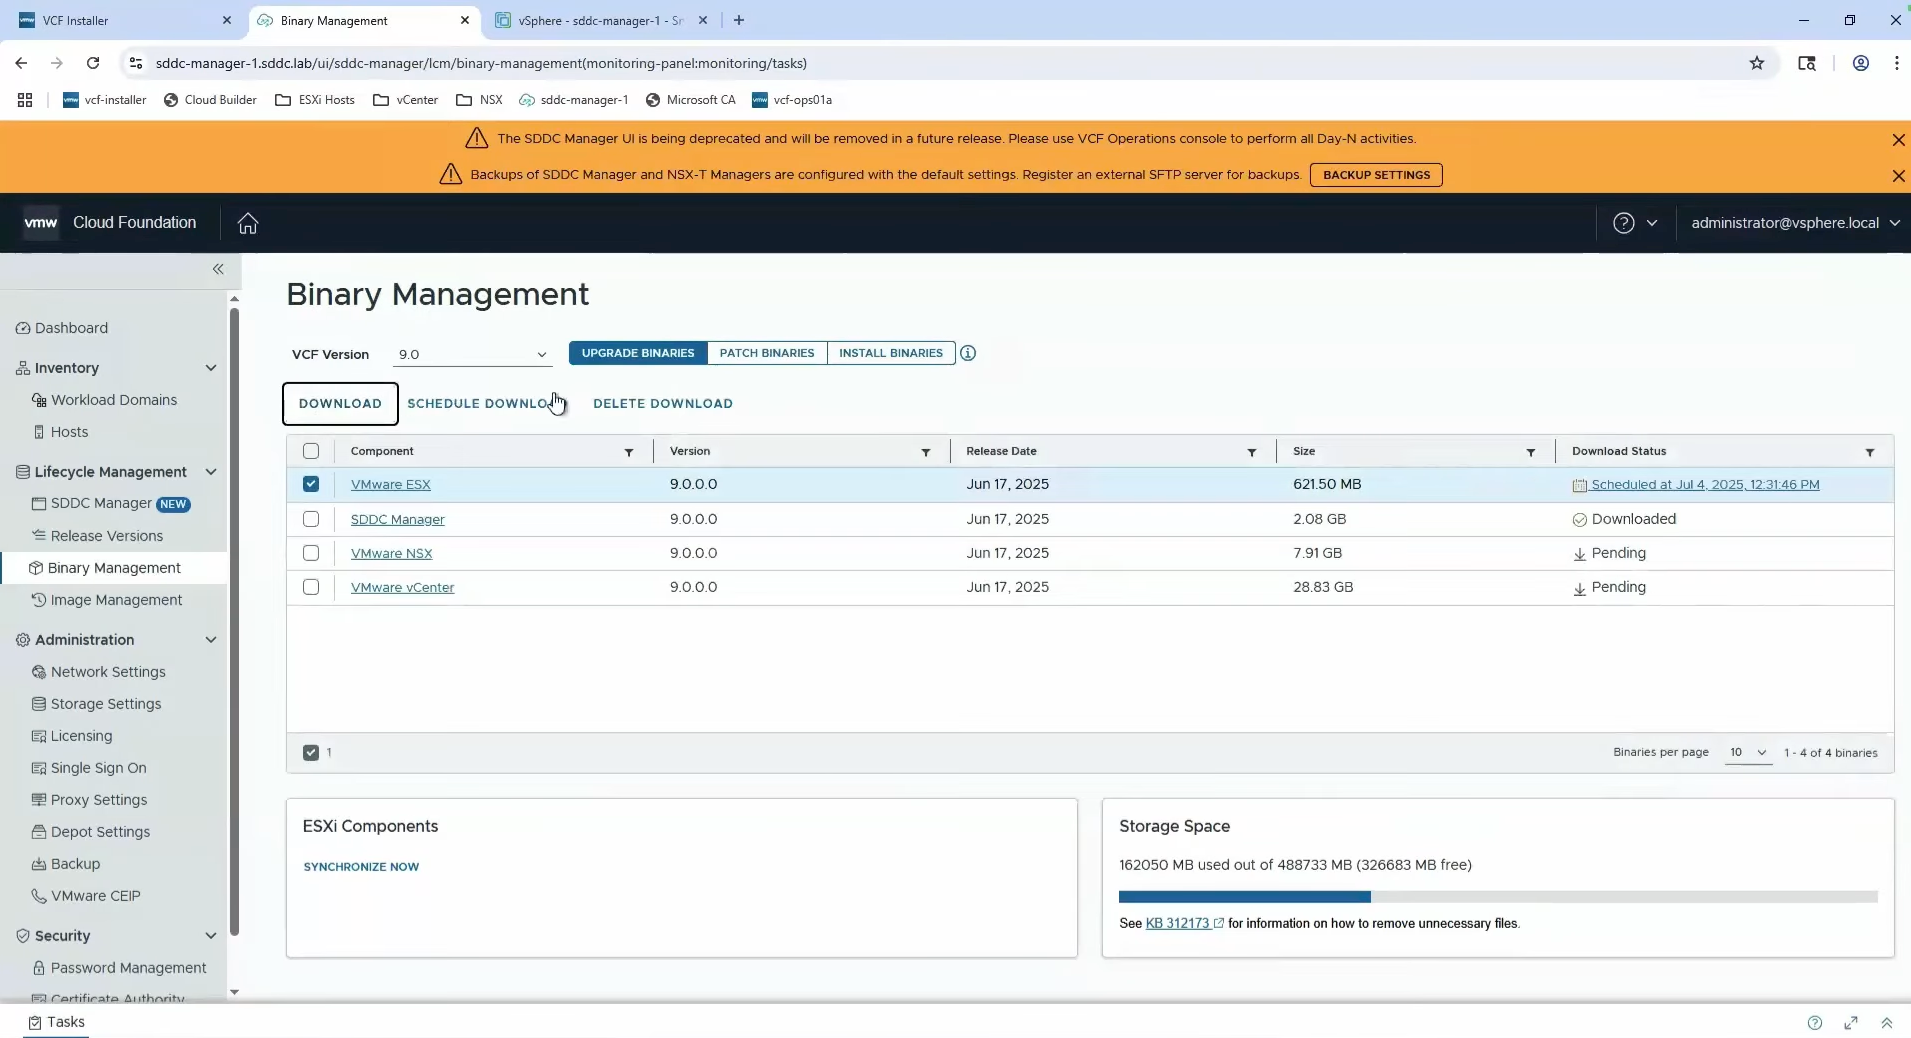Open the VCF Version dropdown
This screenshot has height=1038, width=1911.
[x=472, y=354]
